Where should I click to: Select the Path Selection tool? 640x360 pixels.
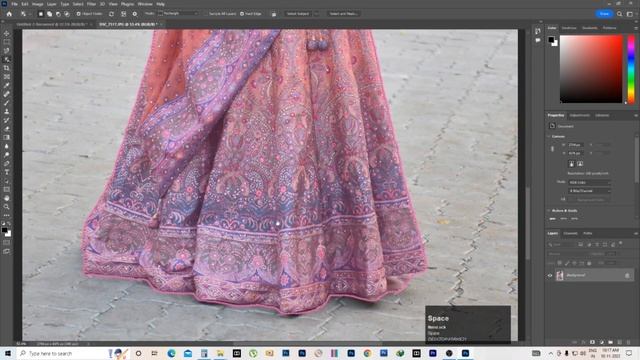(7, 181)
